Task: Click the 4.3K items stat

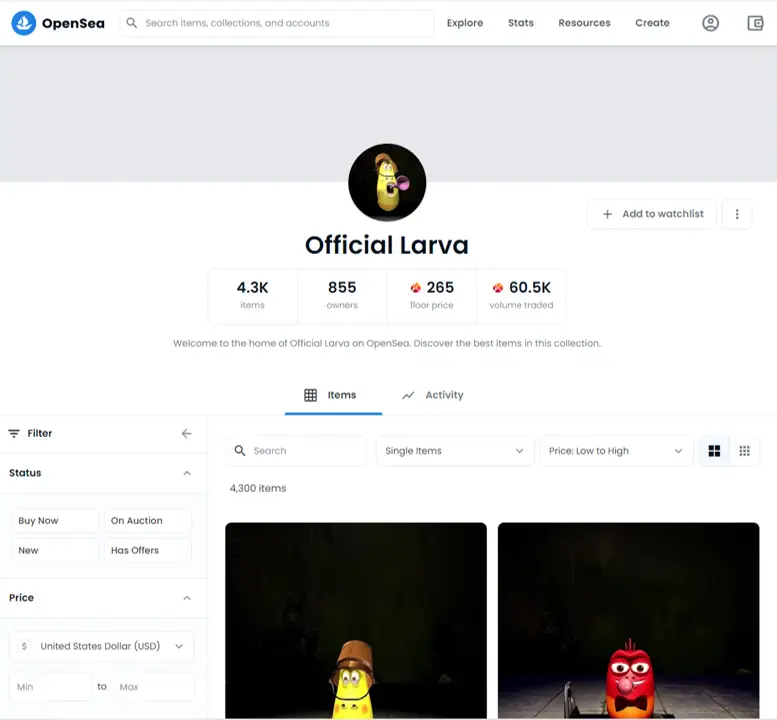Action: (x=253, y=295)
